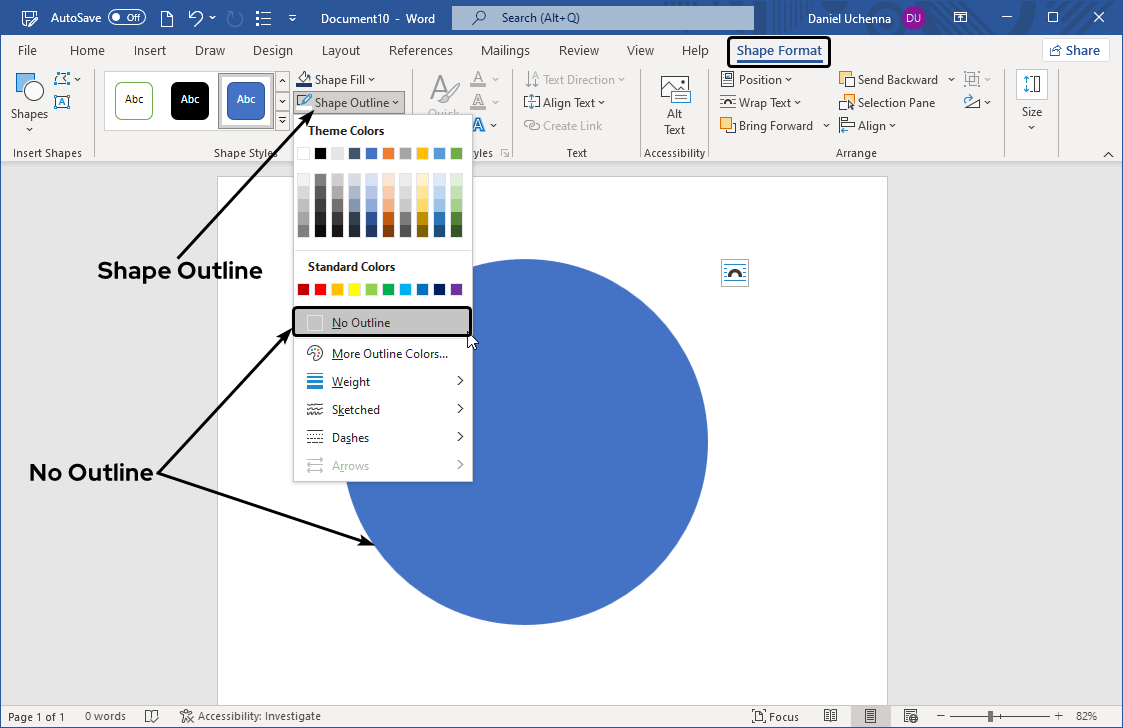This screenshot has height=728, width=1123.
Task: Click the Undo arrow icon
Action: (197, 18)
